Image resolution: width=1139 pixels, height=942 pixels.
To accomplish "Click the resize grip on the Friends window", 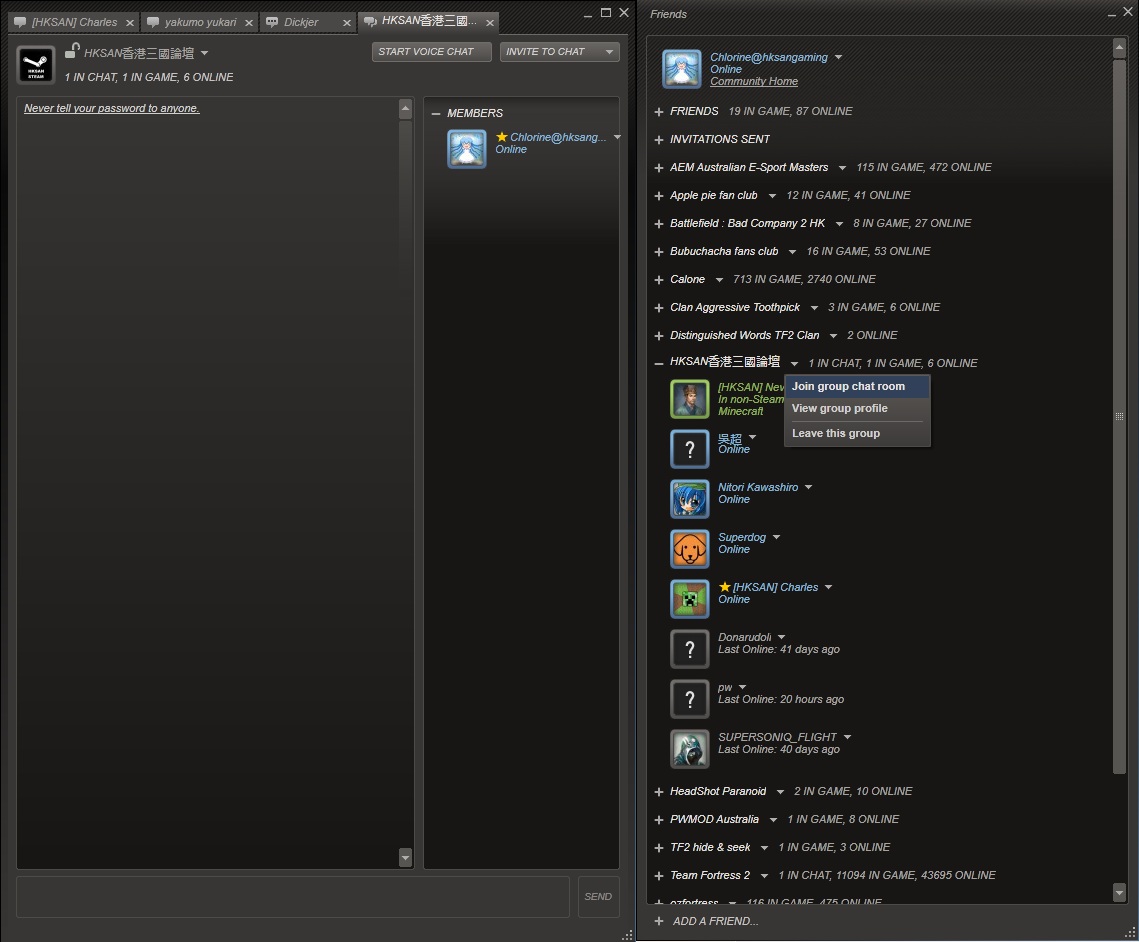I will [x=1130, y=933].
